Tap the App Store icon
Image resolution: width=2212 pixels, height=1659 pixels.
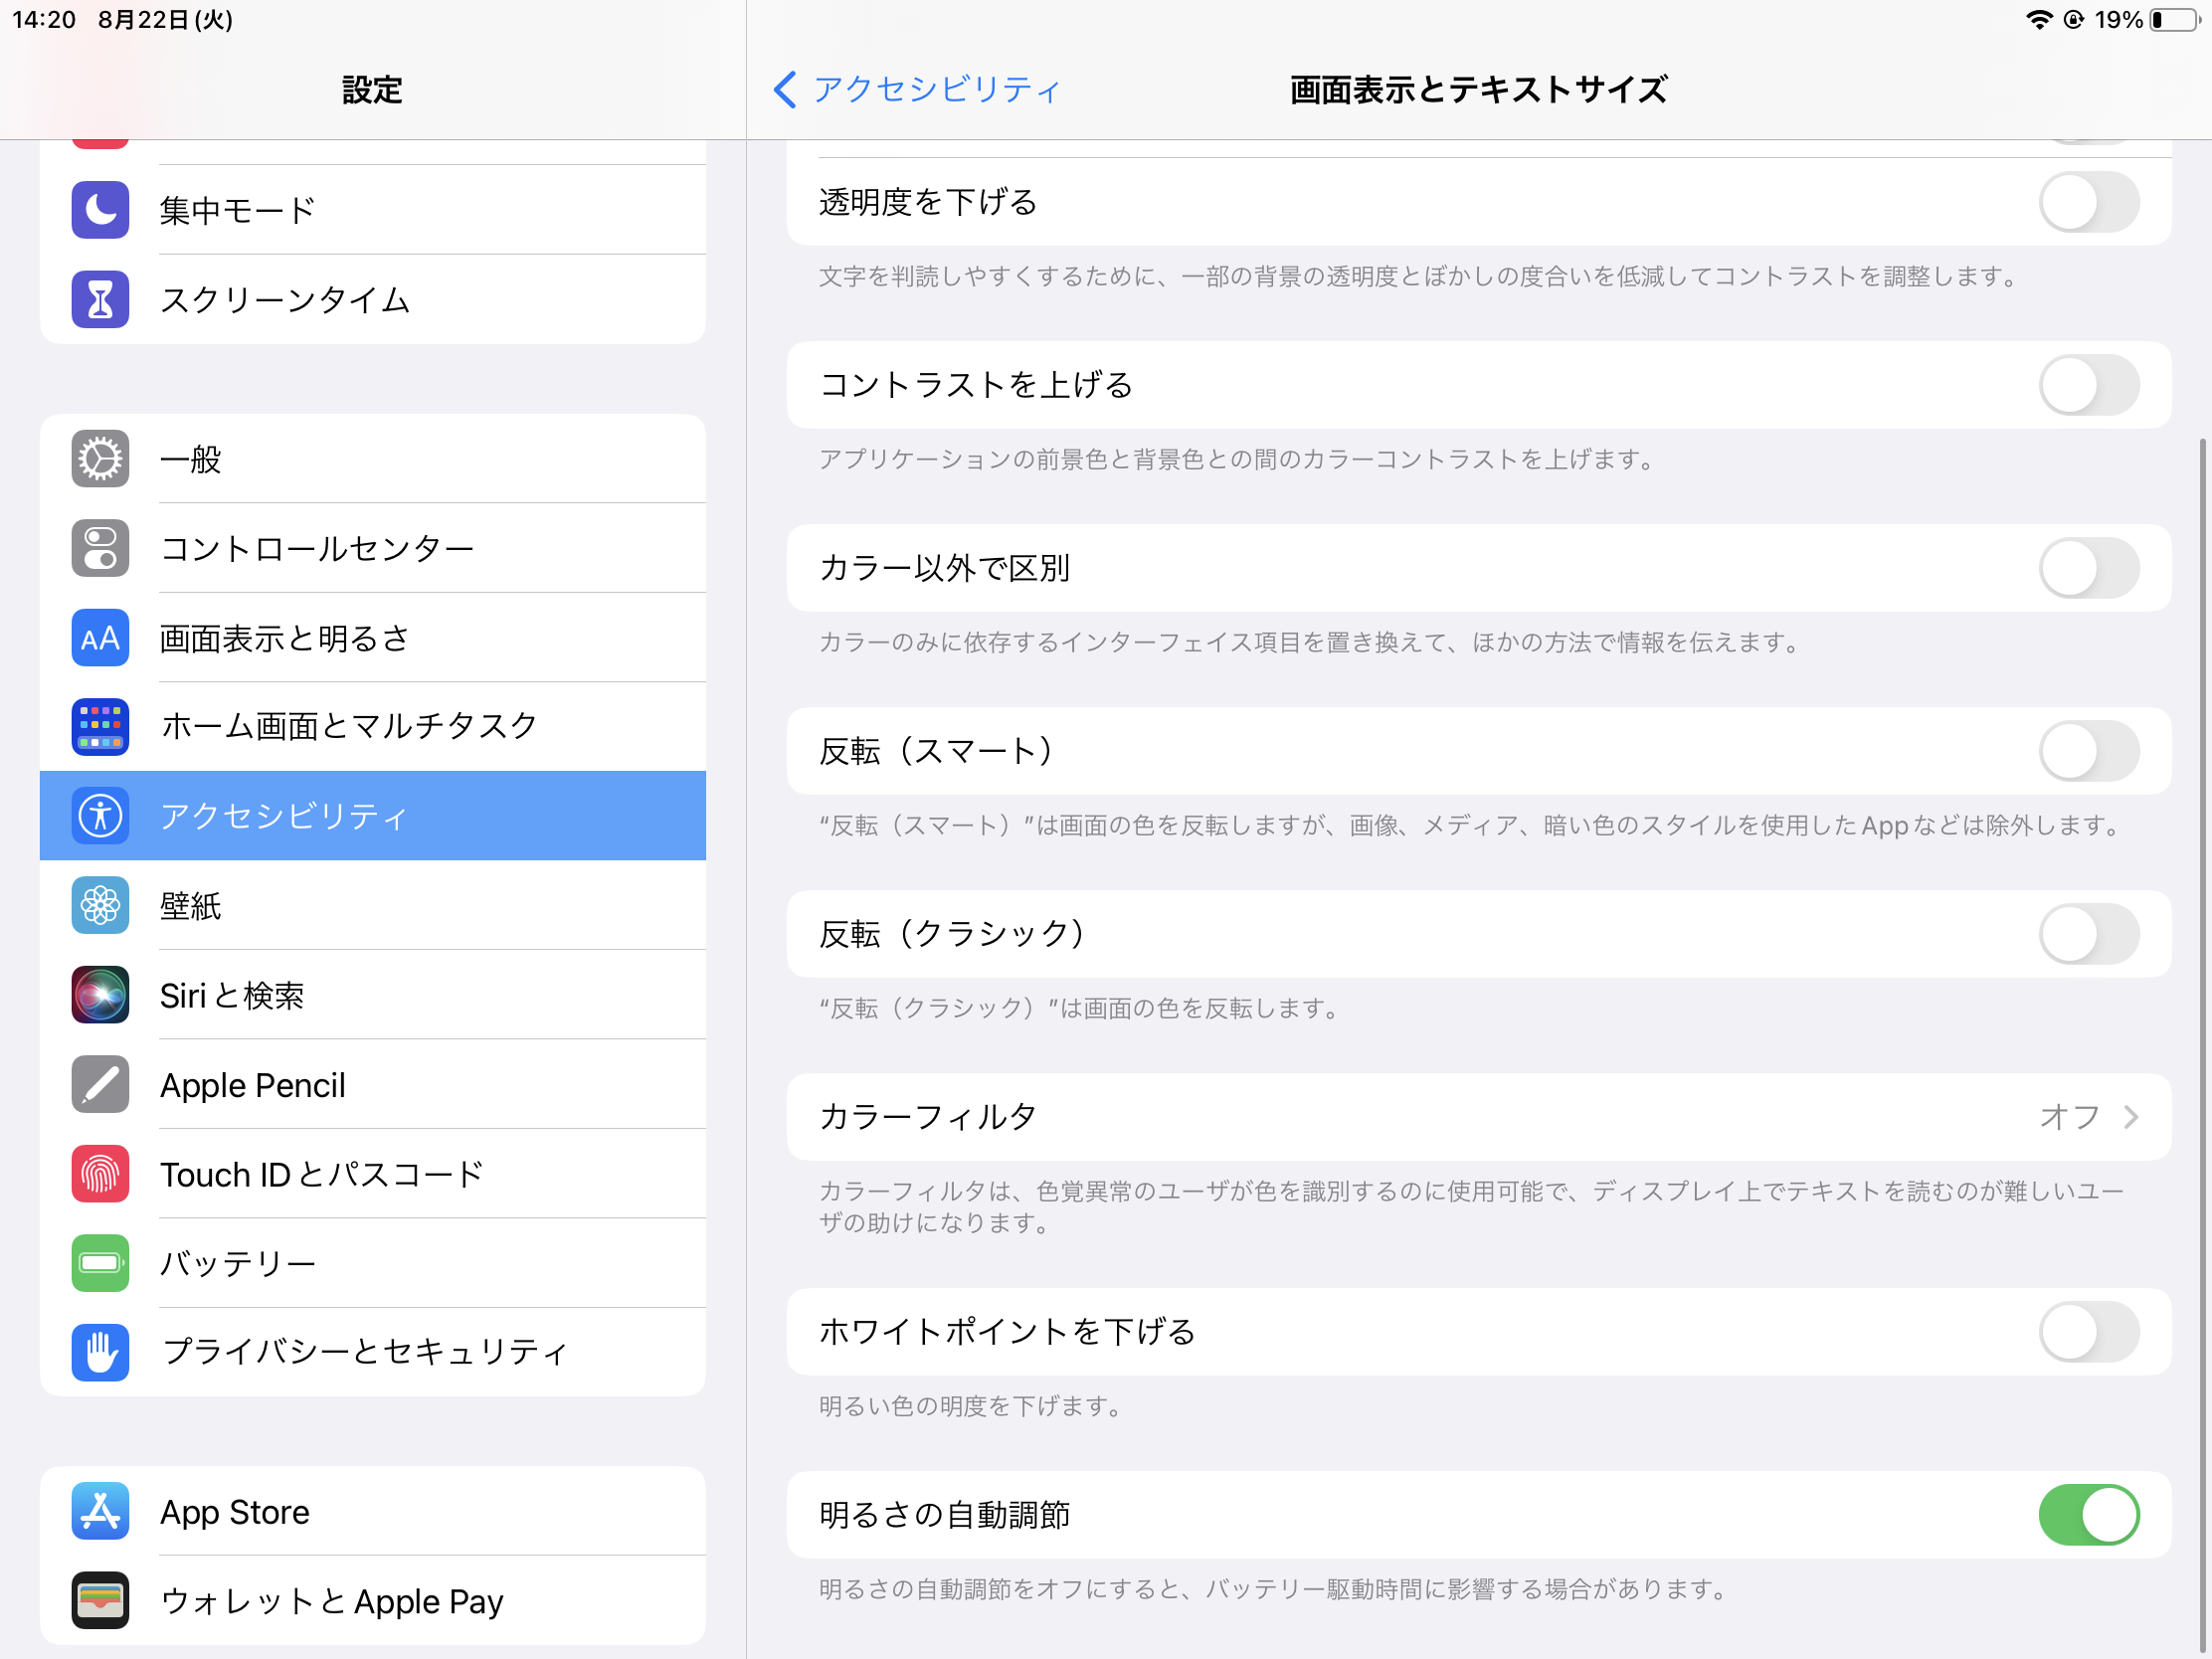click(100, 1511)
